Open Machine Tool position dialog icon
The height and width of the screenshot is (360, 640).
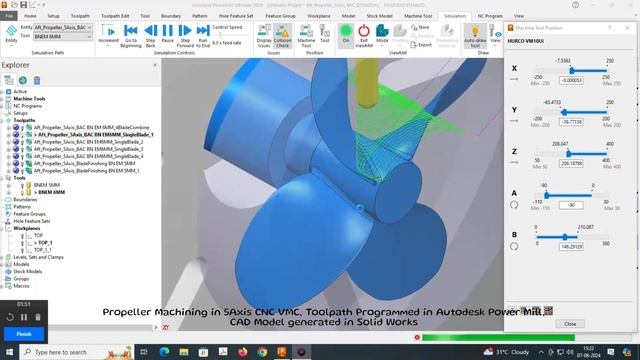(306, 36)
